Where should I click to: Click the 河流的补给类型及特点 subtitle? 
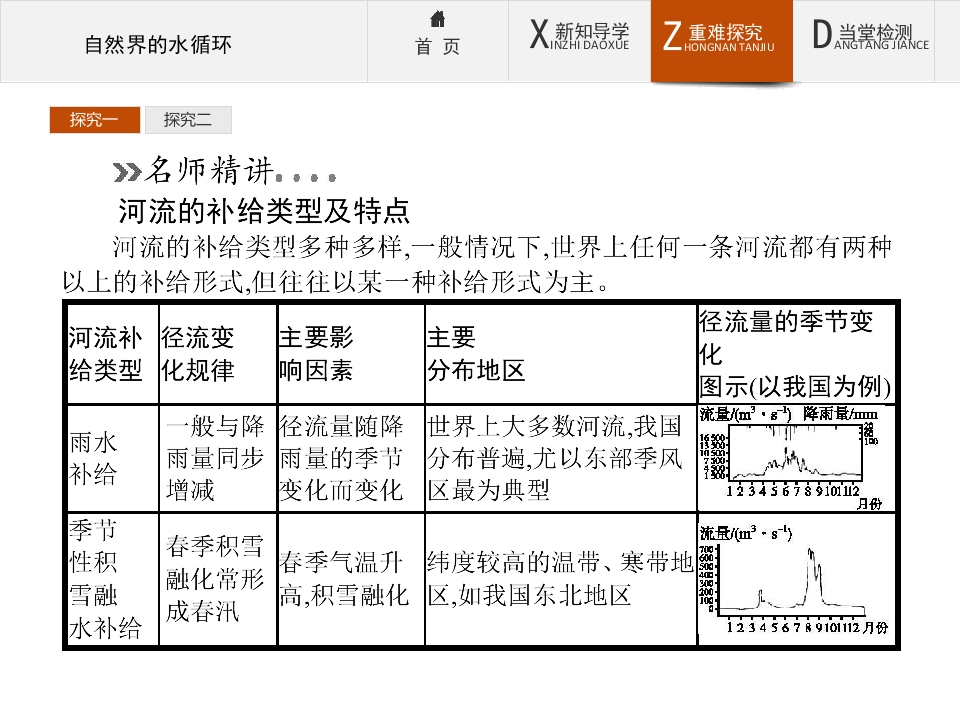click(x=264, y=212)
